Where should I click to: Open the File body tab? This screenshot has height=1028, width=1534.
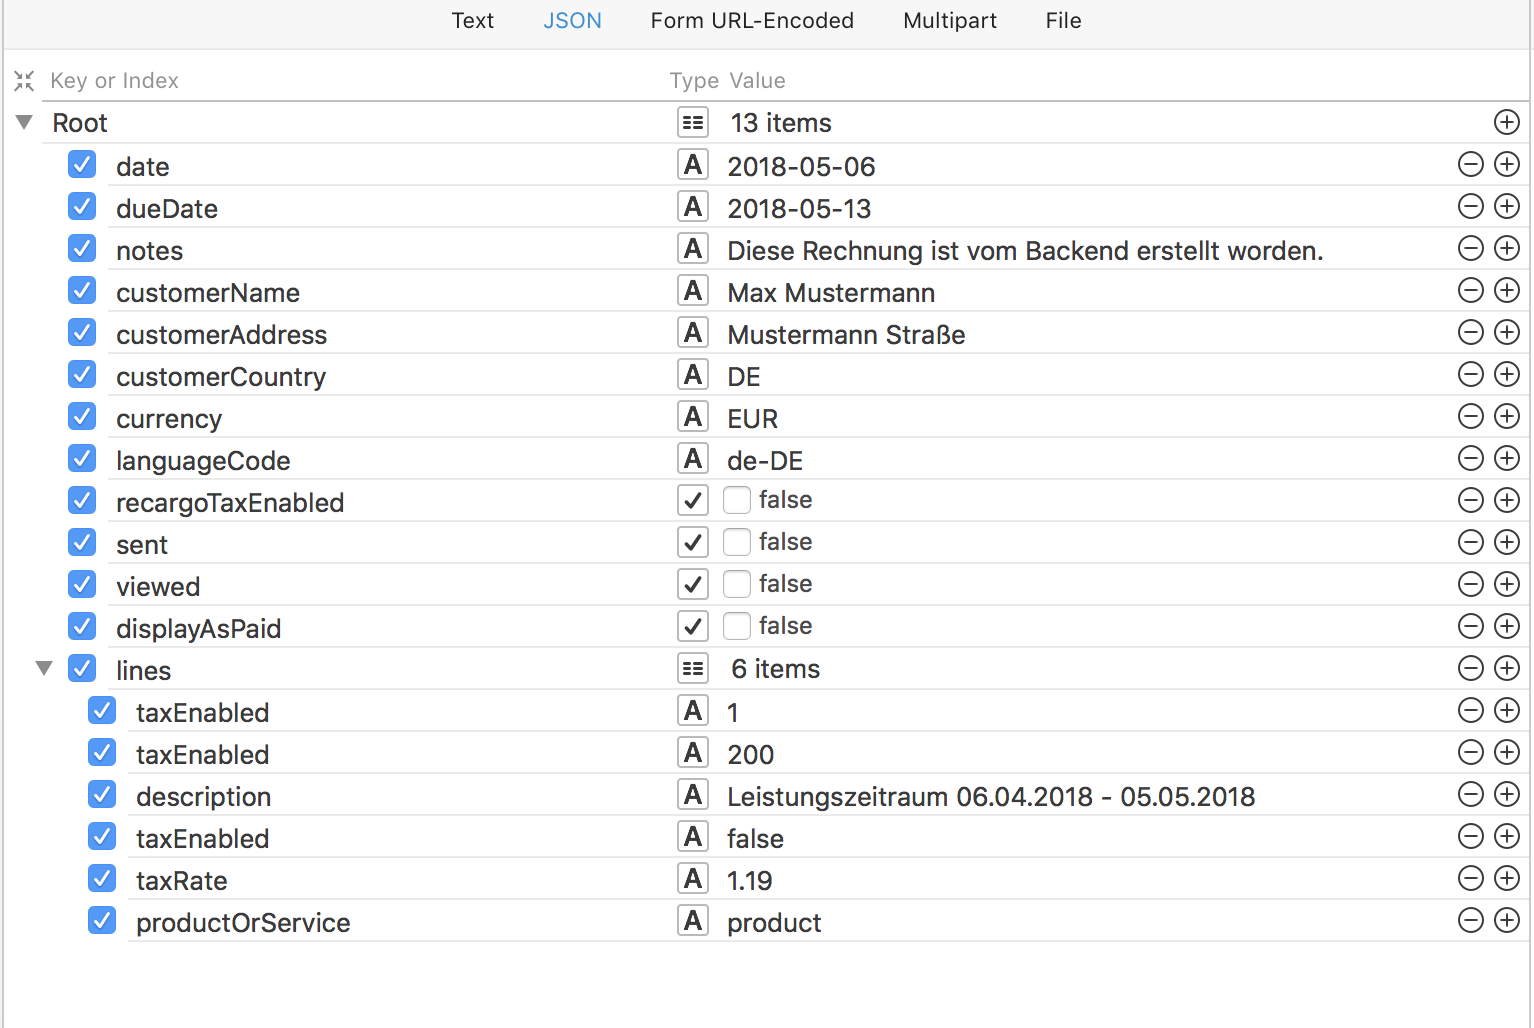coord(1063,21)
